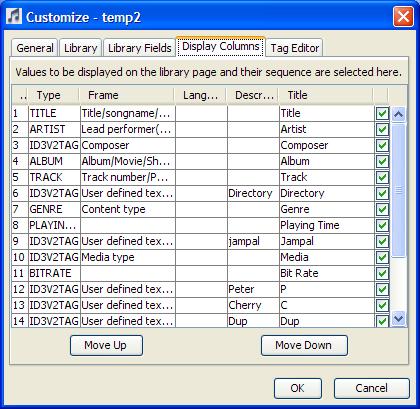Click the Move Up button
Image resolution: width=420 pixels, height=409 pixels.
point(106,345)
